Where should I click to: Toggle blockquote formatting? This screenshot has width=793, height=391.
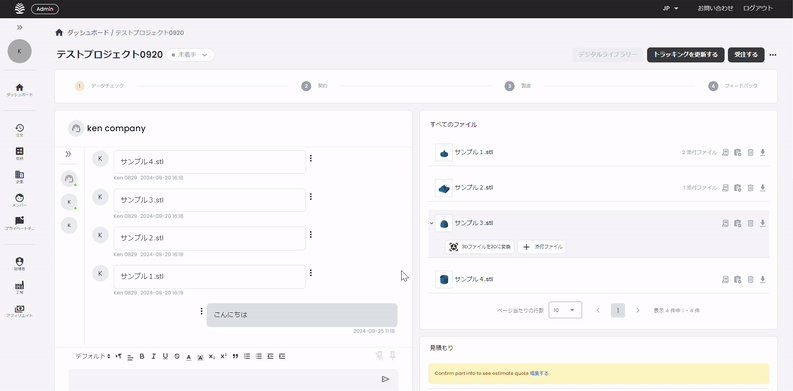coord(235,357)
